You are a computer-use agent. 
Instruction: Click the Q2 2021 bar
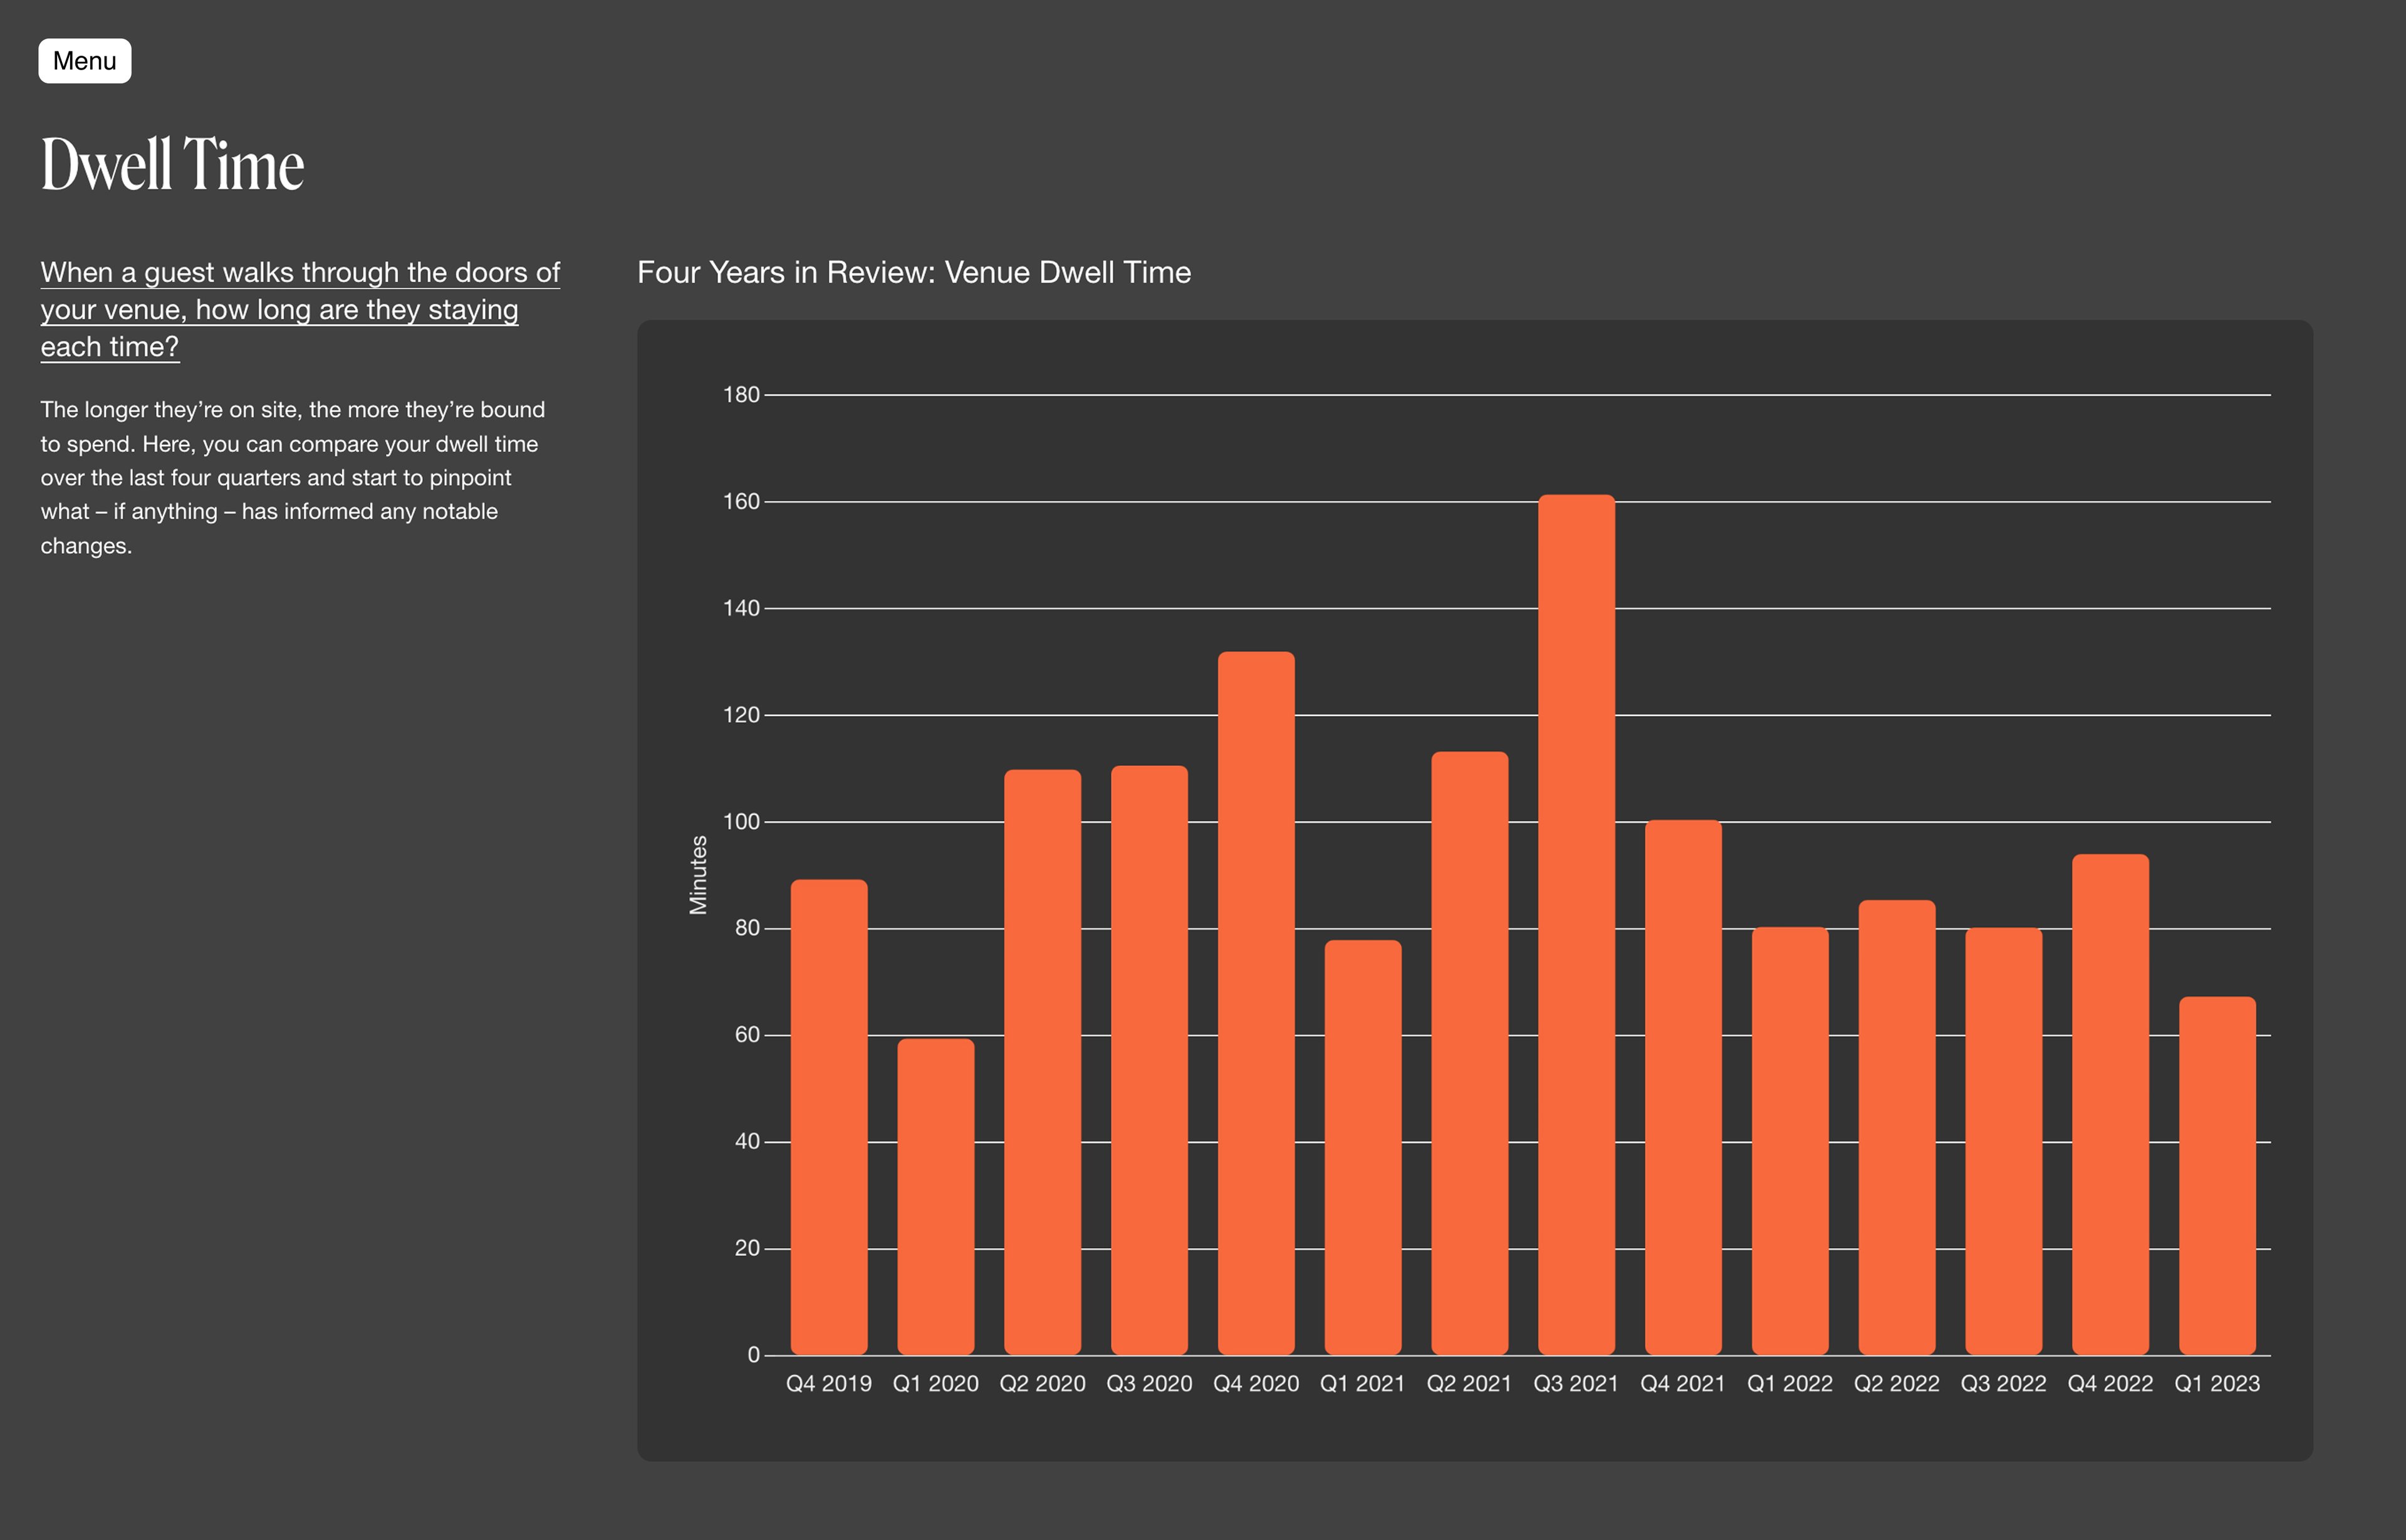point(1469,1053)
